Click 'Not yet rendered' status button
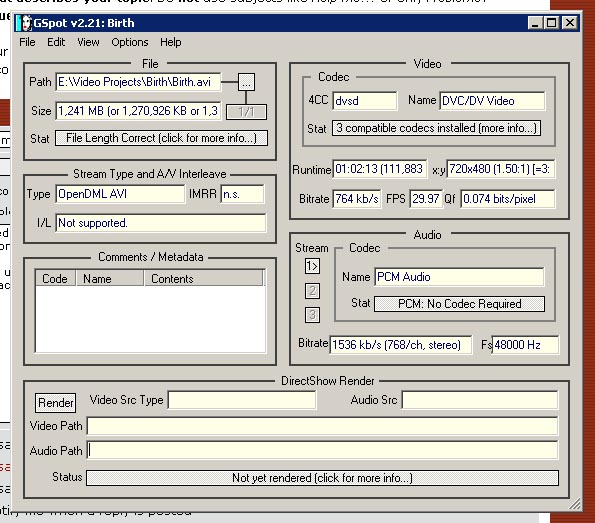Viewport: 595px width, 523px height. pos(322,478)
